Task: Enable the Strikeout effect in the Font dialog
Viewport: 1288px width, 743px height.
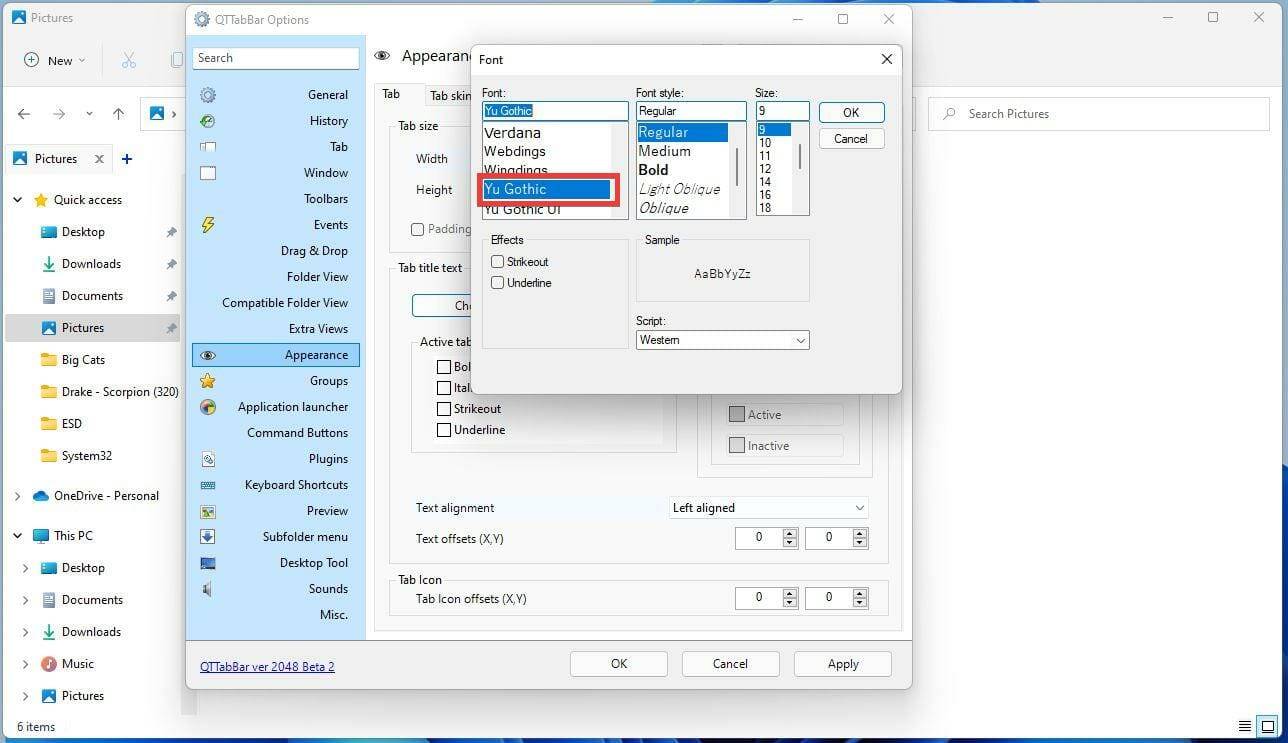Action: (x=497, y=261)
